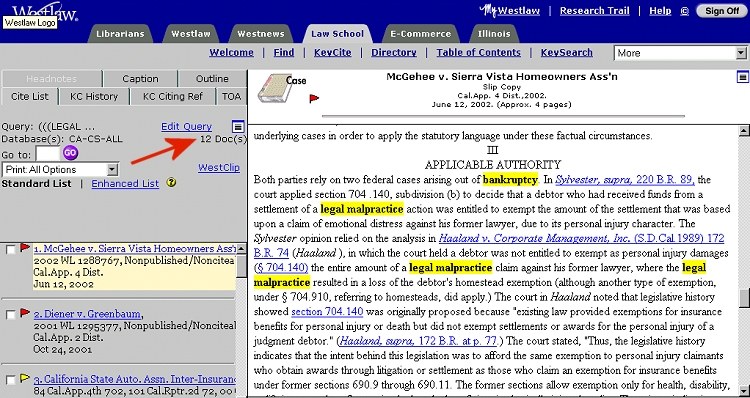Click the yellow flag beside California State Auto result
Screen dimensions: 750x398
25,378
